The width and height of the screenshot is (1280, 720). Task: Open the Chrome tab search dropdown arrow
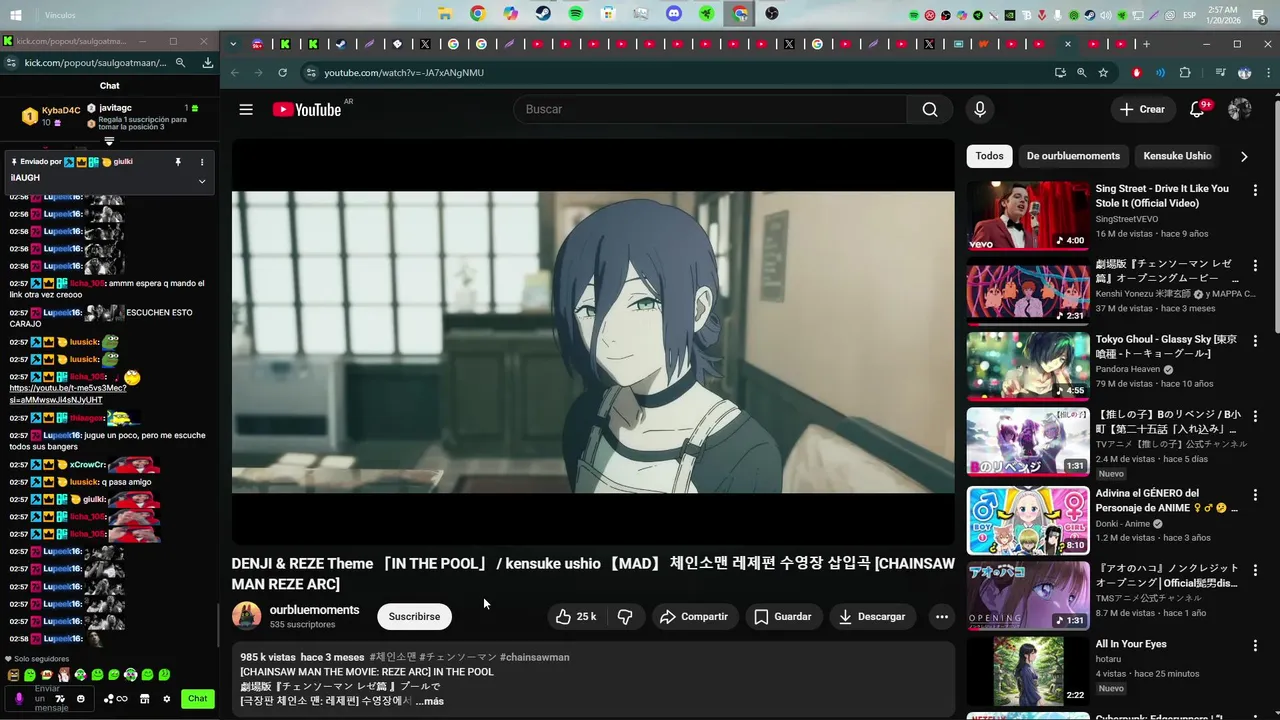pos(233,44)
